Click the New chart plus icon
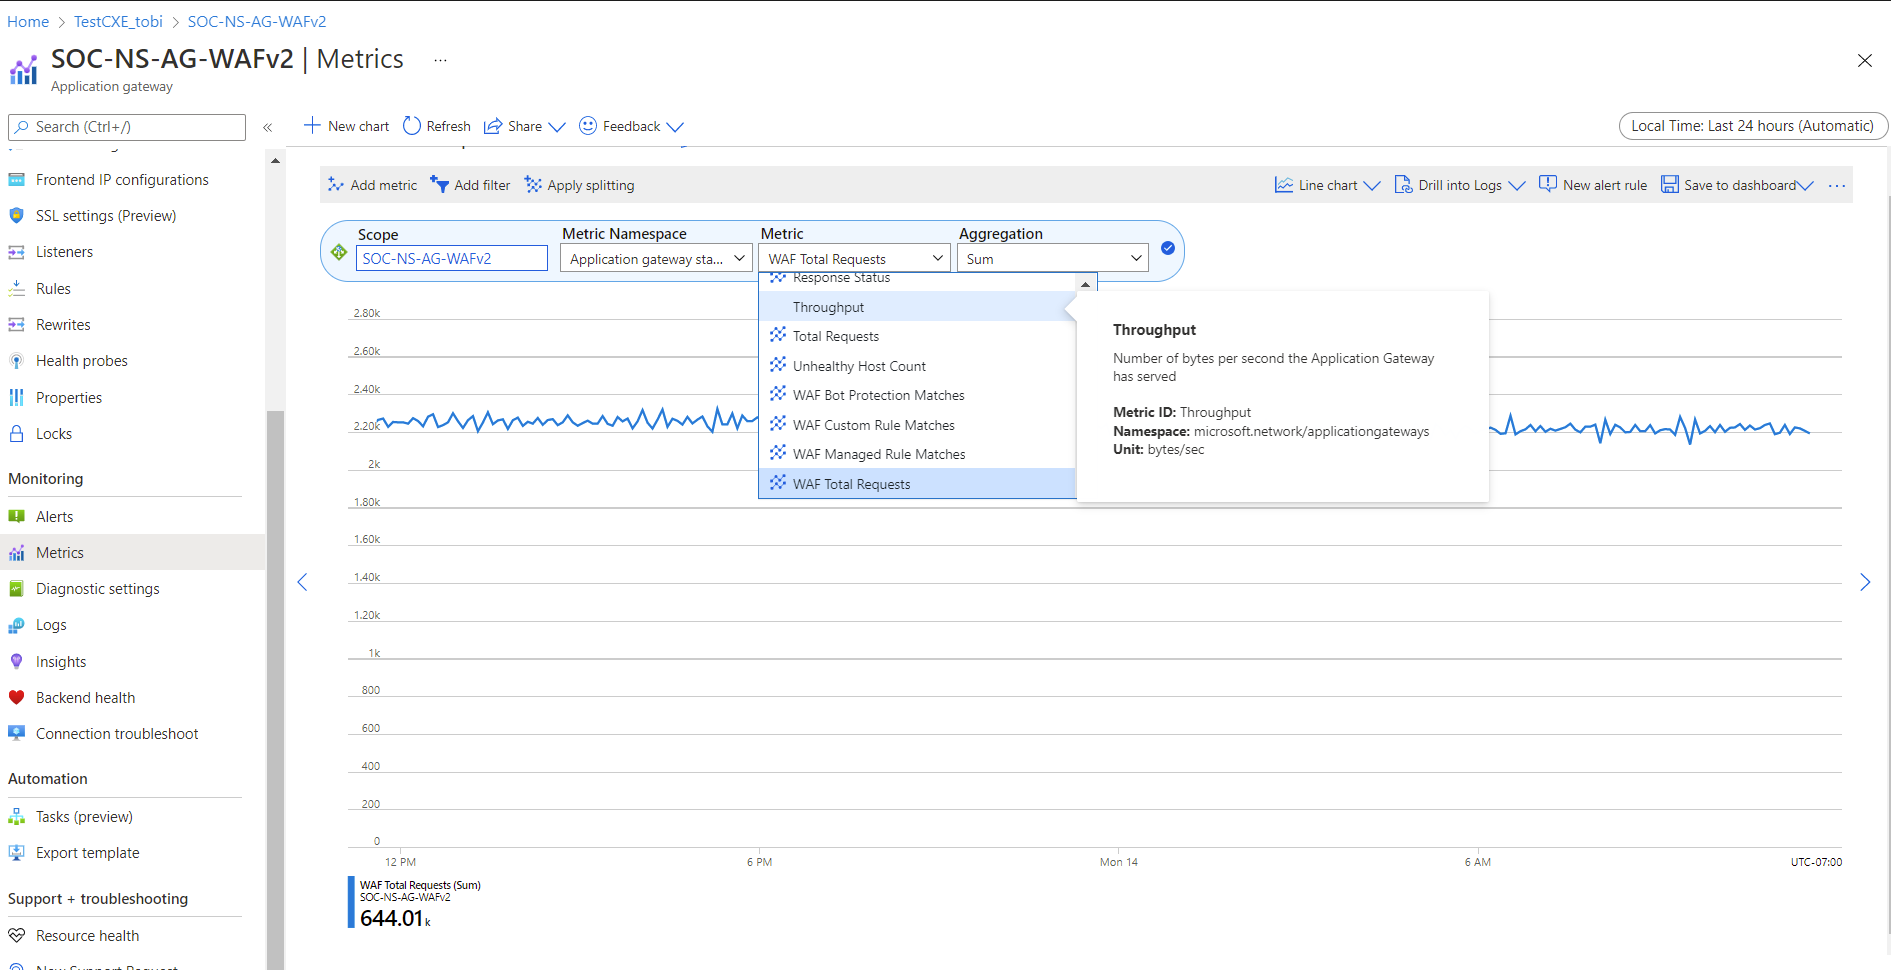Image resolution: width=1891 pixels, height=970 pixels. (x=312, y=125)
